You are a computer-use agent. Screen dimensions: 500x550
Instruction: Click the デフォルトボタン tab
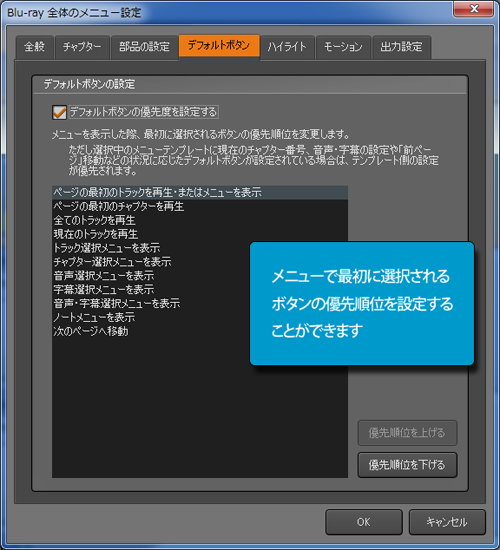point(219,45)
